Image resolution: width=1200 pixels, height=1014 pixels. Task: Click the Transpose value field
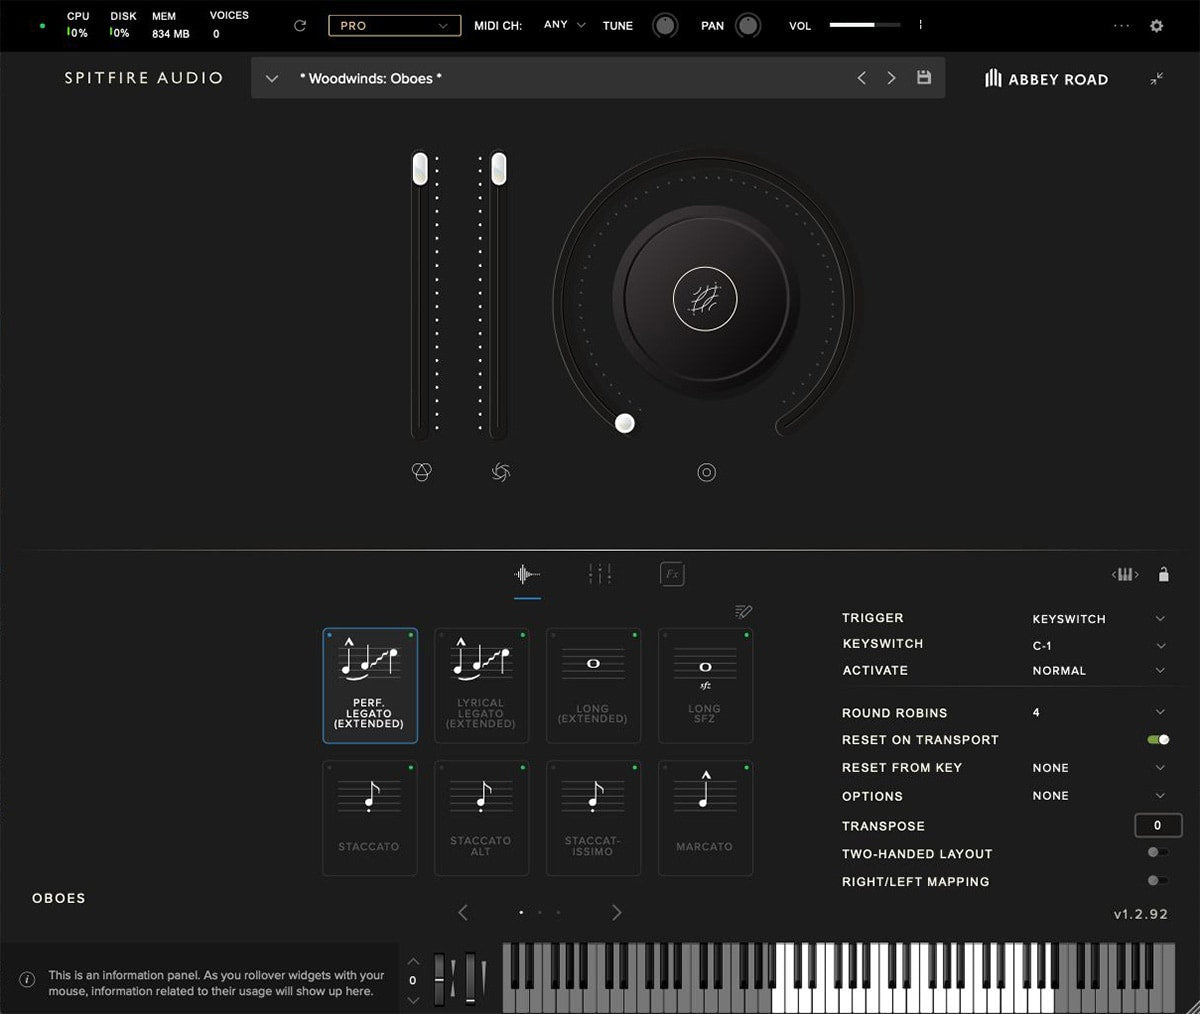(x=1157, y=825)
